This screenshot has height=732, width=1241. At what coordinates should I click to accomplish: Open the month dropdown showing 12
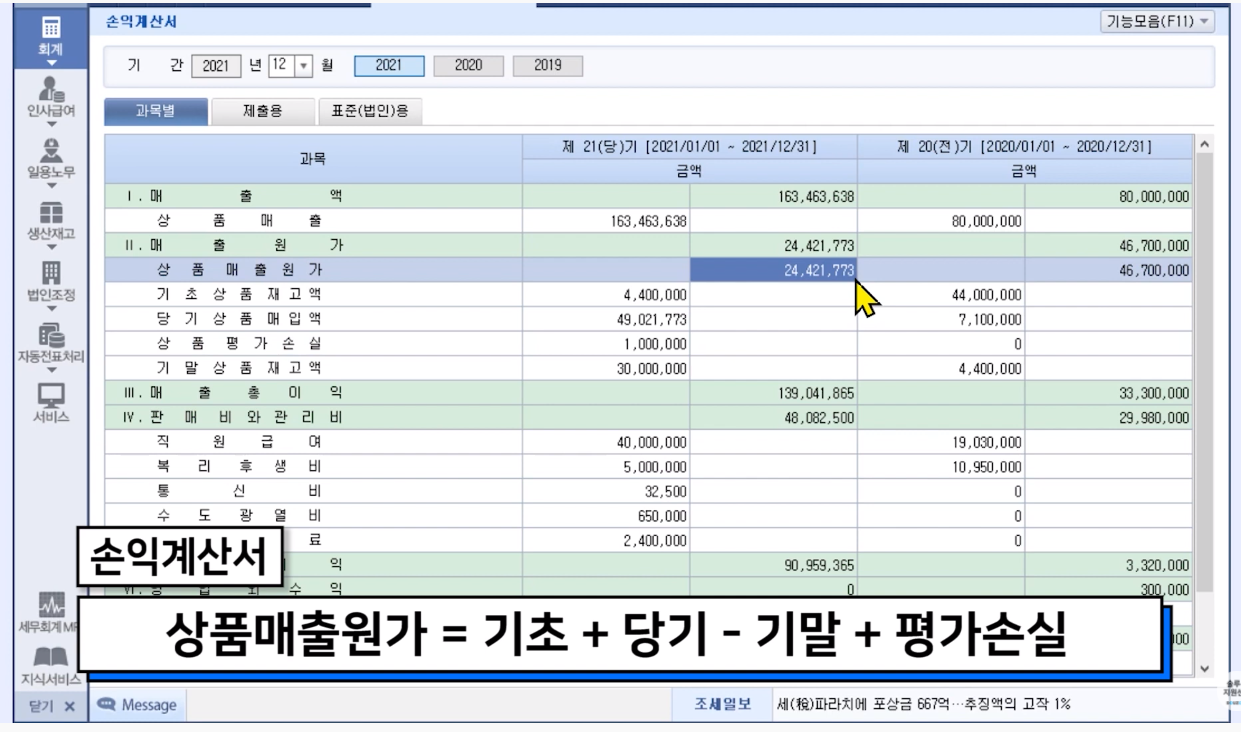tap(304, 66)
